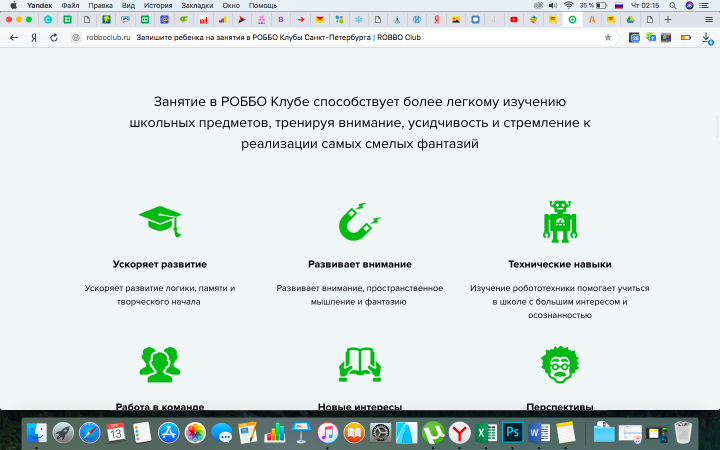The width and height of the screenshot is (720, 450).
Task: Open System Preferences gear in the Dock
Action: coord(381,433)
